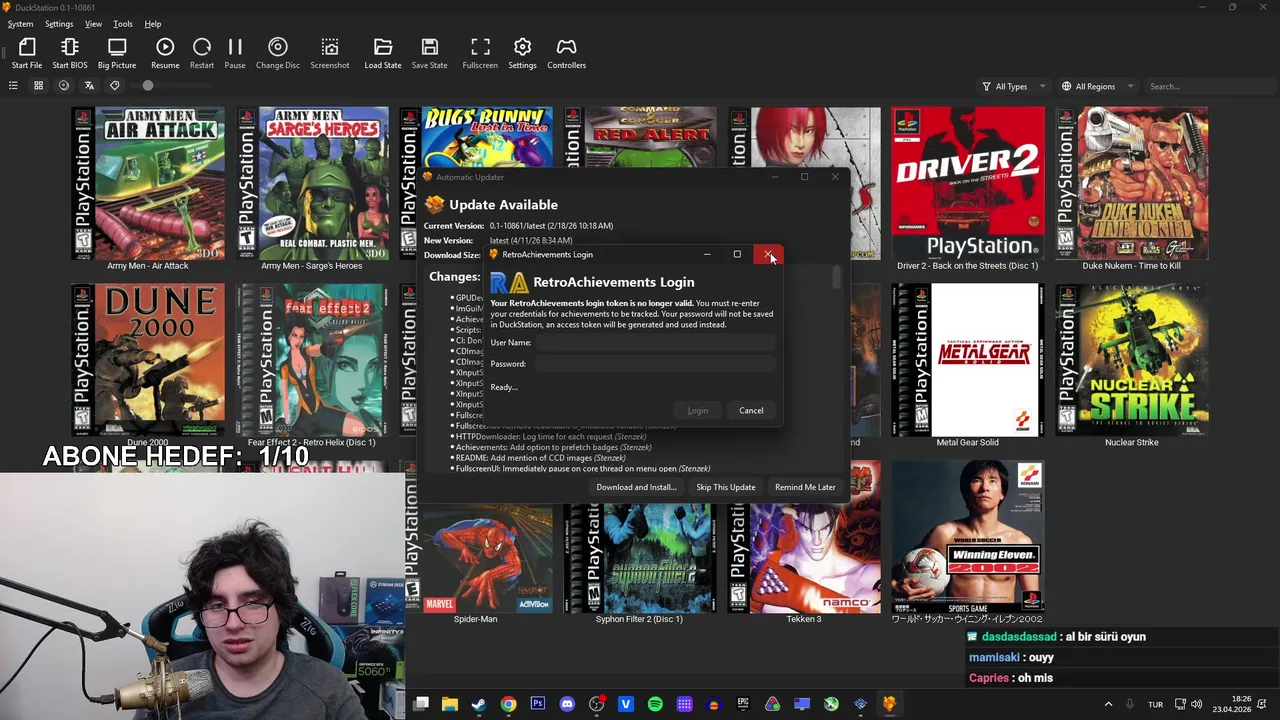Click the Save State icon
The height and width of the screenshot is (720, 1280).
pos(430,54)
